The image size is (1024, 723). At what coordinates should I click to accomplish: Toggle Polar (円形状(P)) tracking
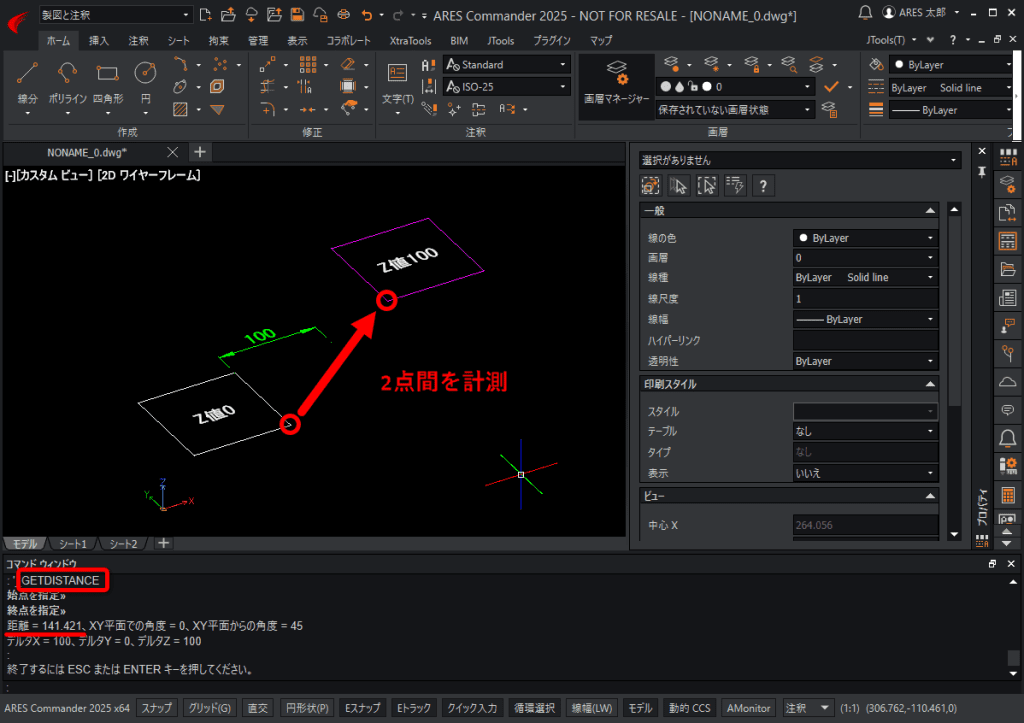click(x=307, y=708)
